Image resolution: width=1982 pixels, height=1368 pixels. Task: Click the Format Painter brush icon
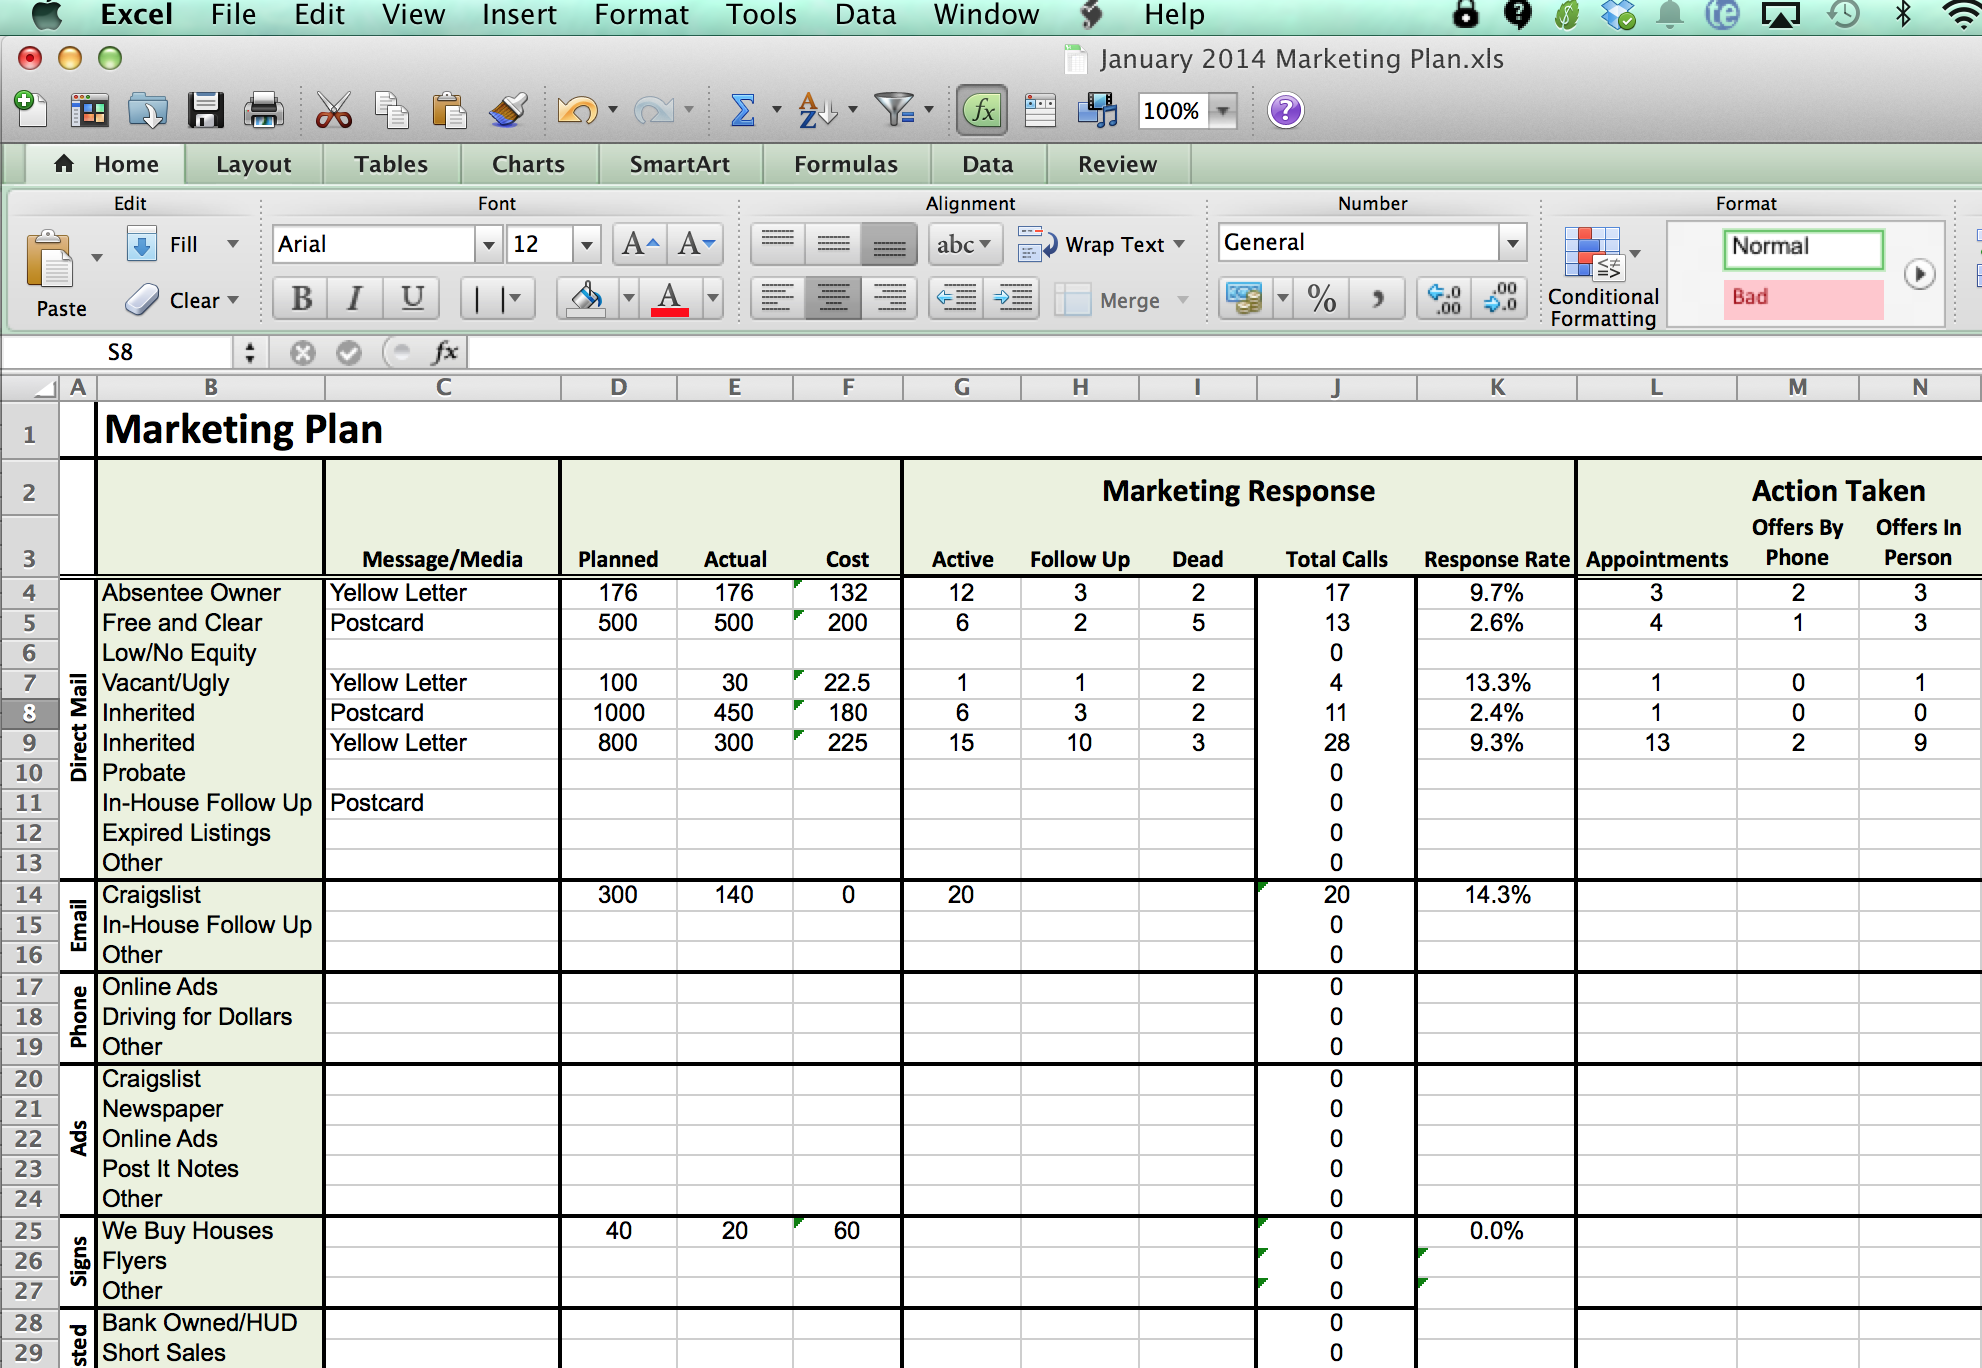click(x=508, y=110)
